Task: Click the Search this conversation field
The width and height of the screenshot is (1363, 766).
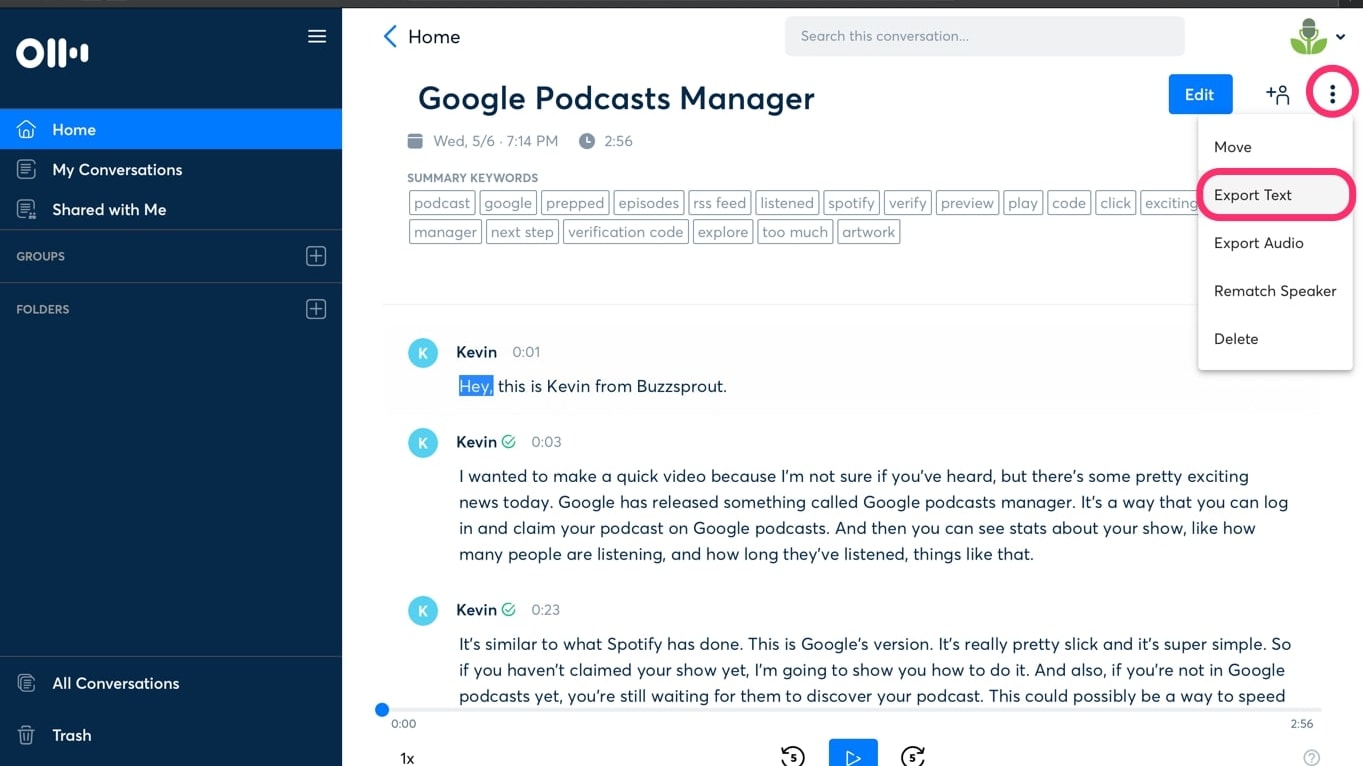Action: [x=984, y=36]
